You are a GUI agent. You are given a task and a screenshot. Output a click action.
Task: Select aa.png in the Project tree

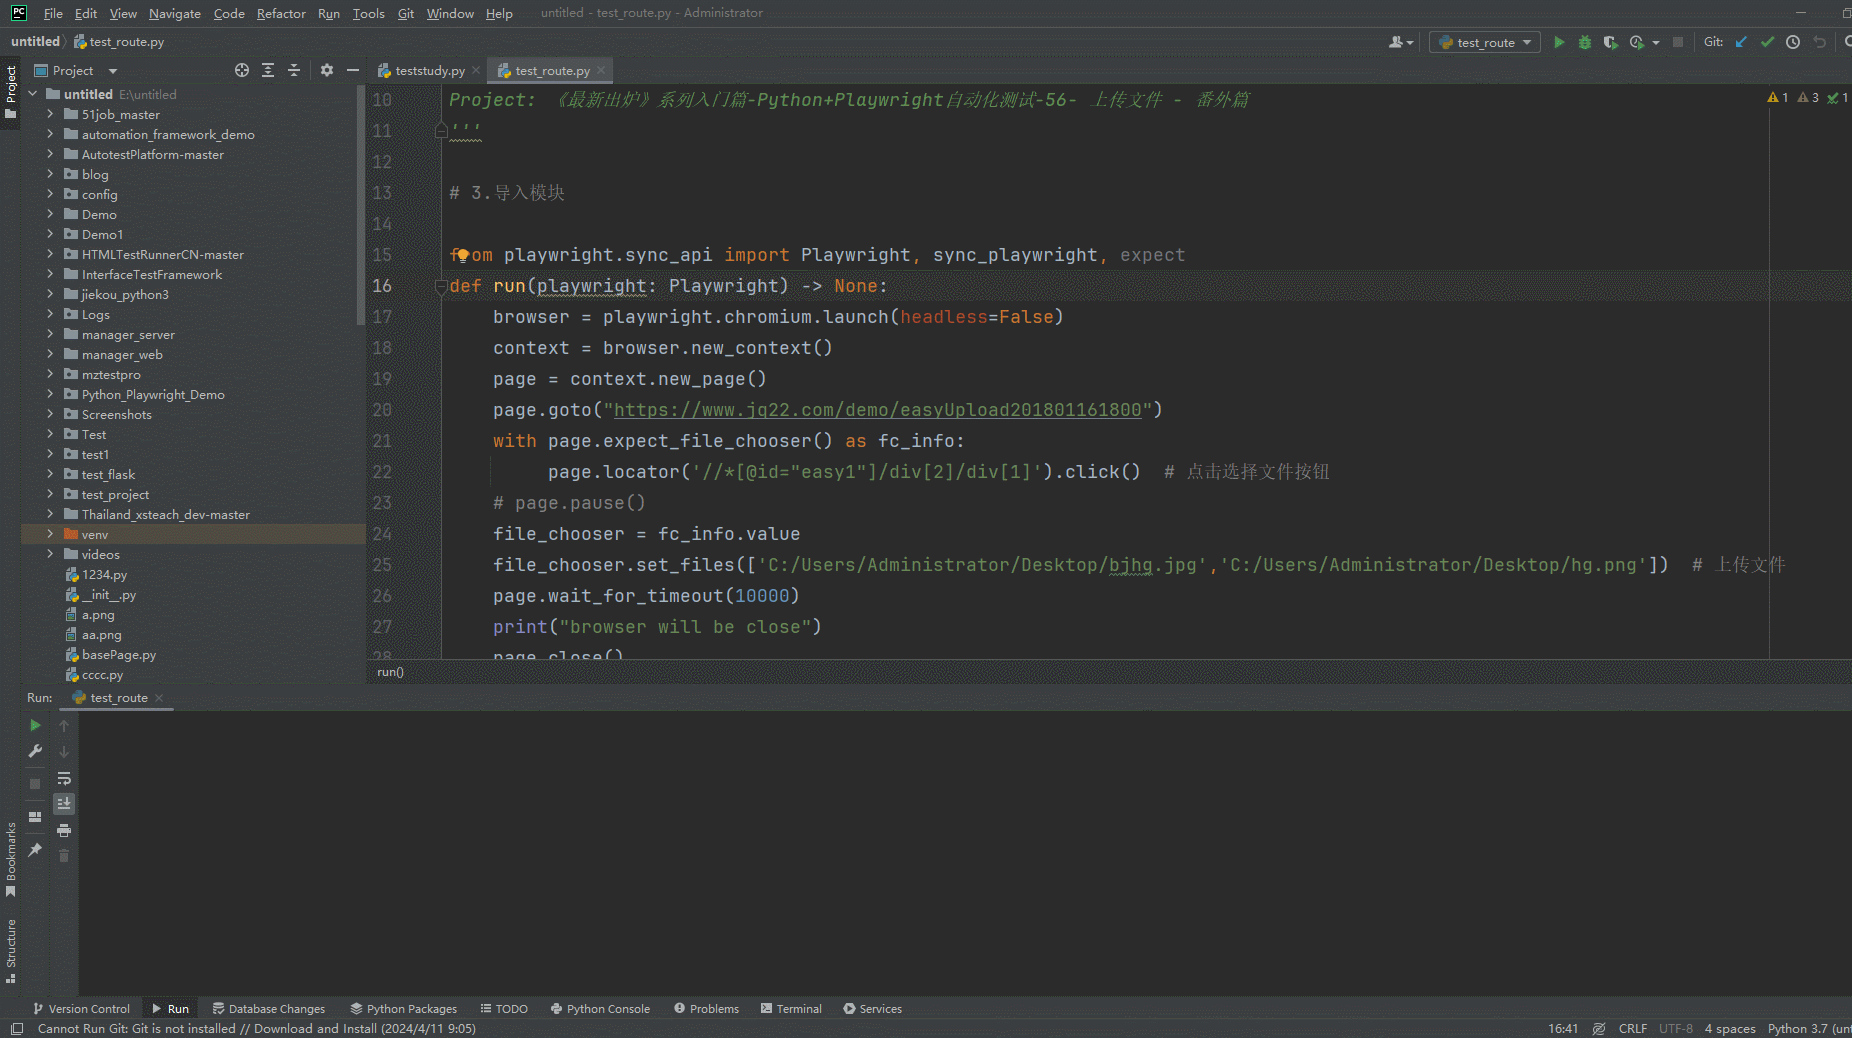pos(102,635)
